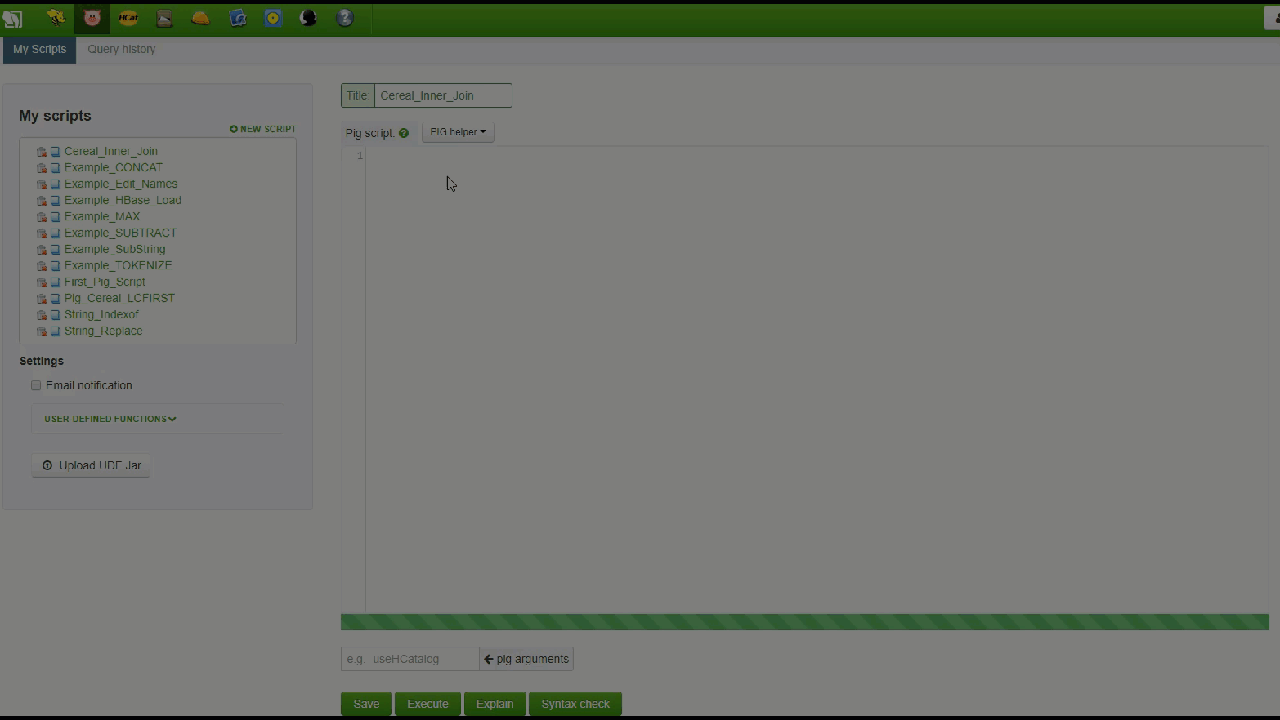Viewport: 1280px width, 720px height.
Task: Switch to the My Scripts tab
Action: 39,49
